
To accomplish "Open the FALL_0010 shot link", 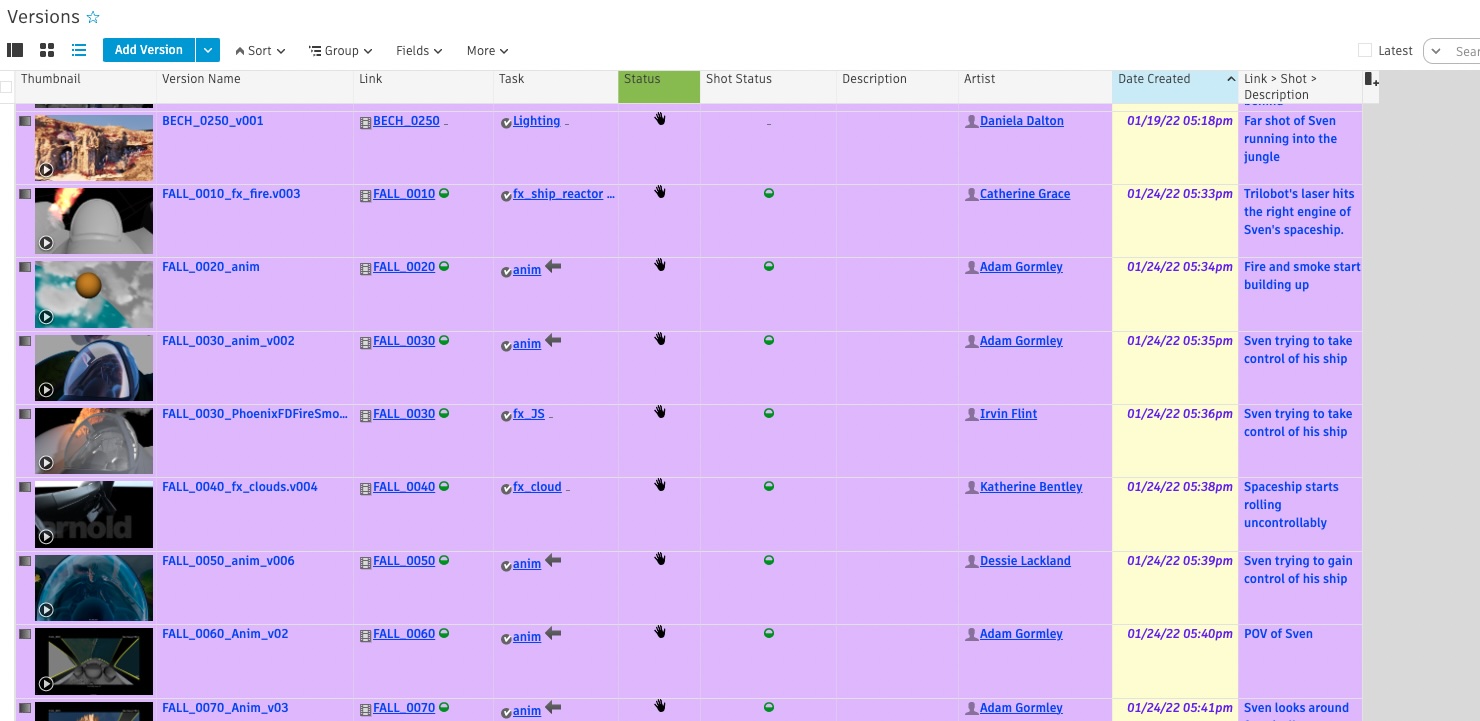I will pos(404,194).
